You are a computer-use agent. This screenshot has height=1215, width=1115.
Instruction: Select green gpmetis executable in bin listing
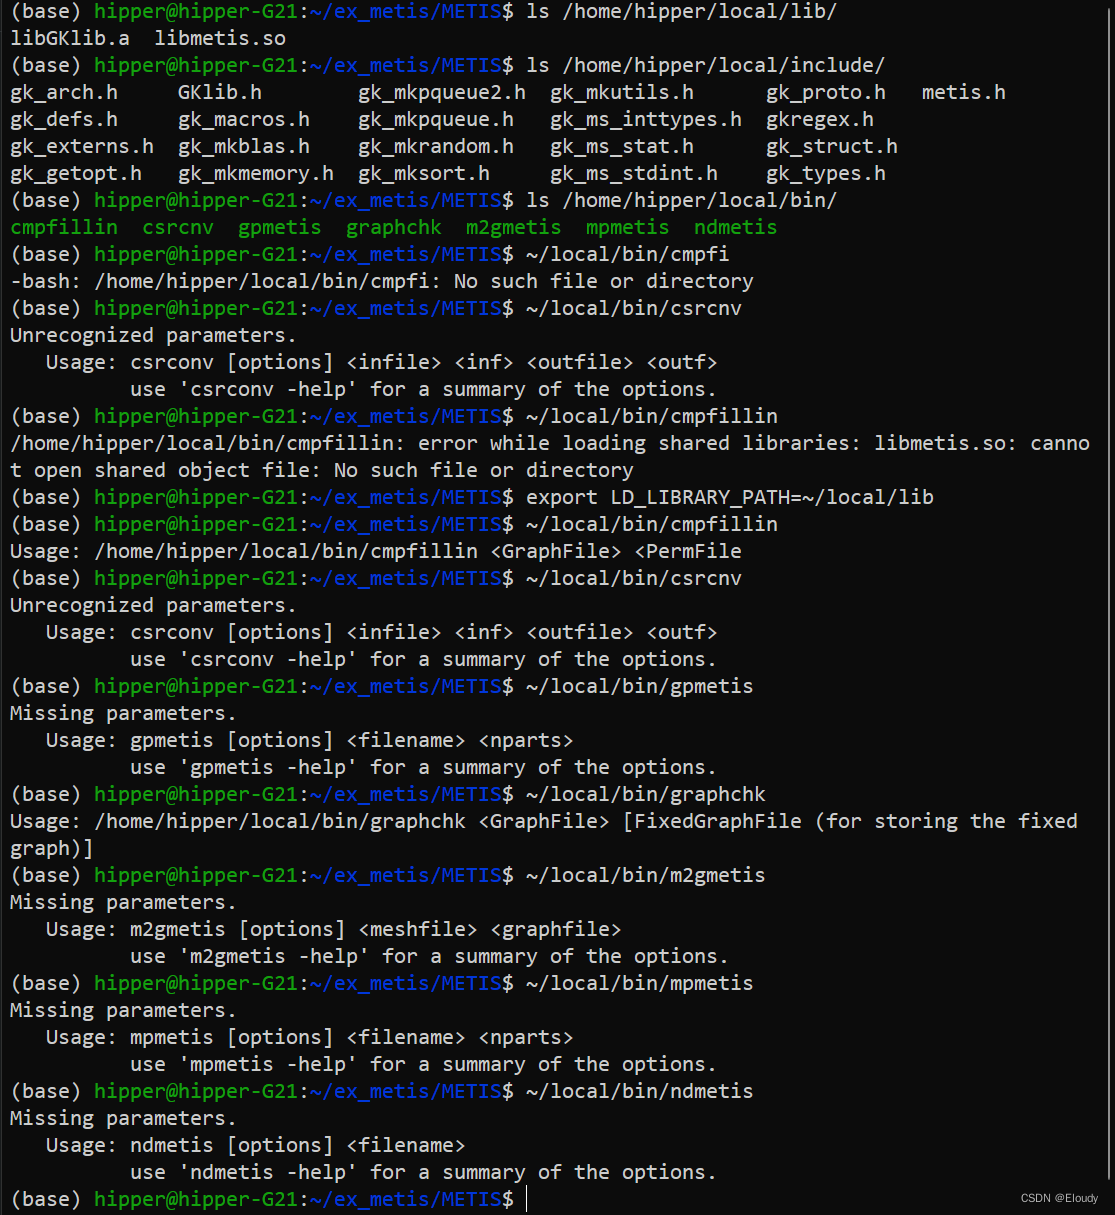click(x=280, y=227)
